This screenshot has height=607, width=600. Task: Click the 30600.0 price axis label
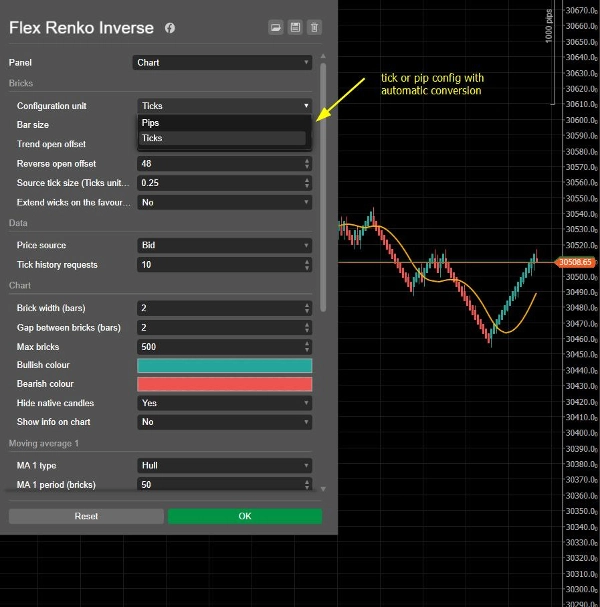[581, 120]
